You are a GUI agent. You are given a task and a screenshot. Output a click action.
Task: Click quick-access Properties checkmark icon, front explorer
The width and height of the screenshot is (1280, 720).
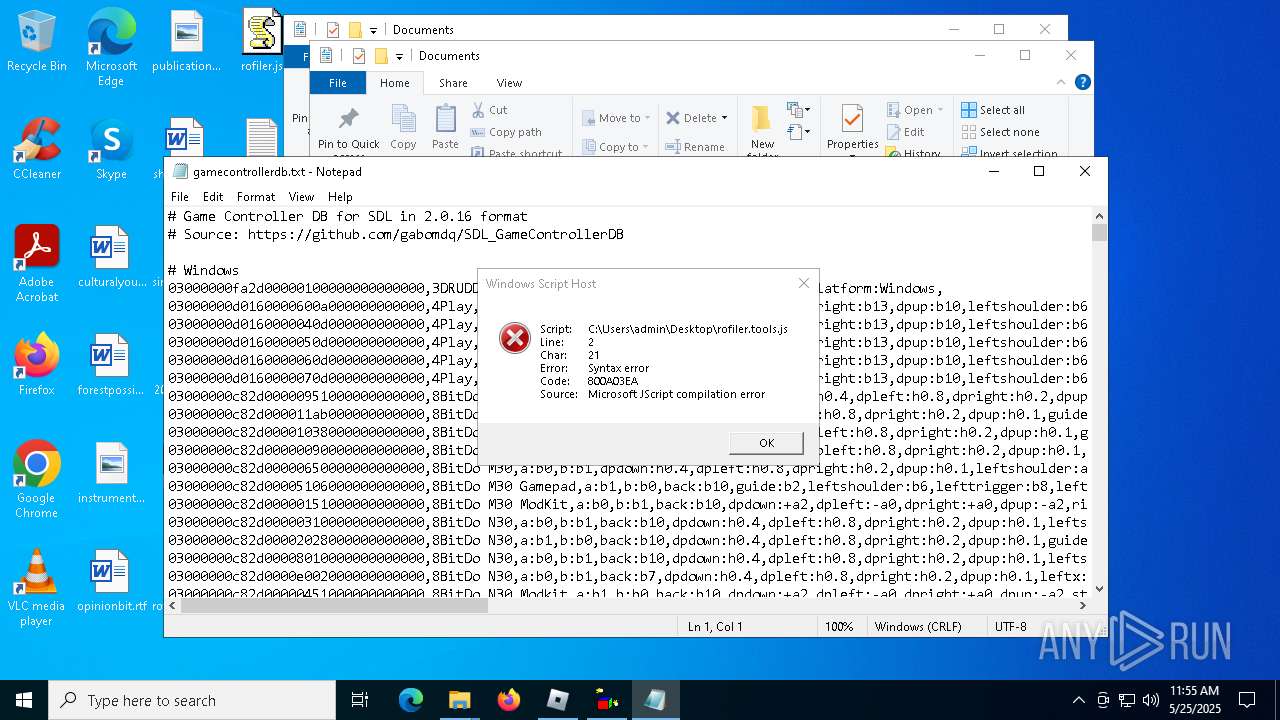[359, 56]
